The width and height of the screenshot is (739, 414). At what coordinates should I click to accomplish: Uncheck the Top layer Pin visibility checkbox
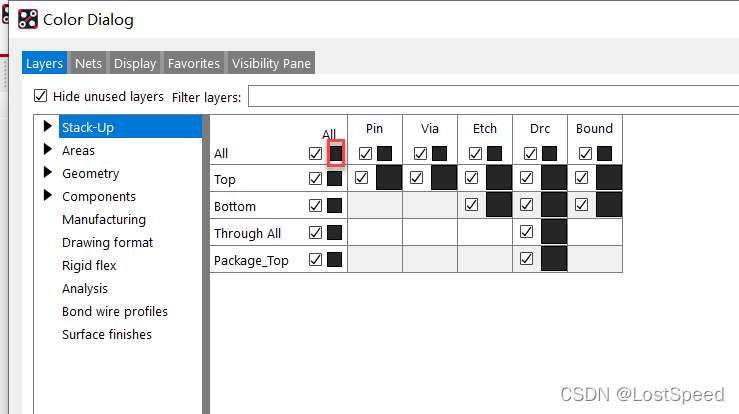[361, 178]
